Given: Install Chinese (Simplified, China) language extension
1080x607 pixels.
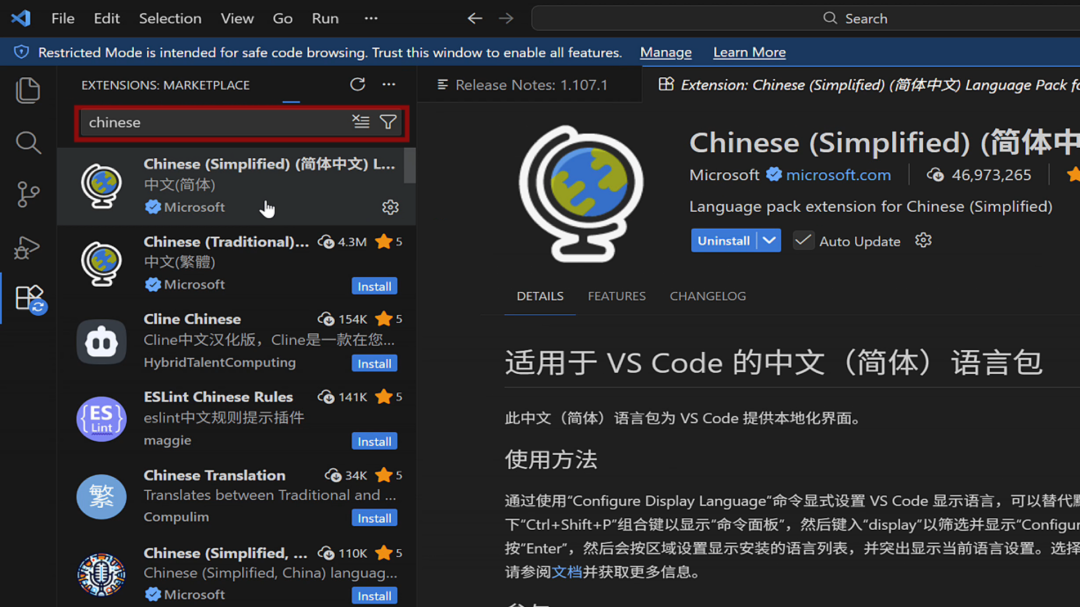Looking at the screenshot, I should point(374,595).
